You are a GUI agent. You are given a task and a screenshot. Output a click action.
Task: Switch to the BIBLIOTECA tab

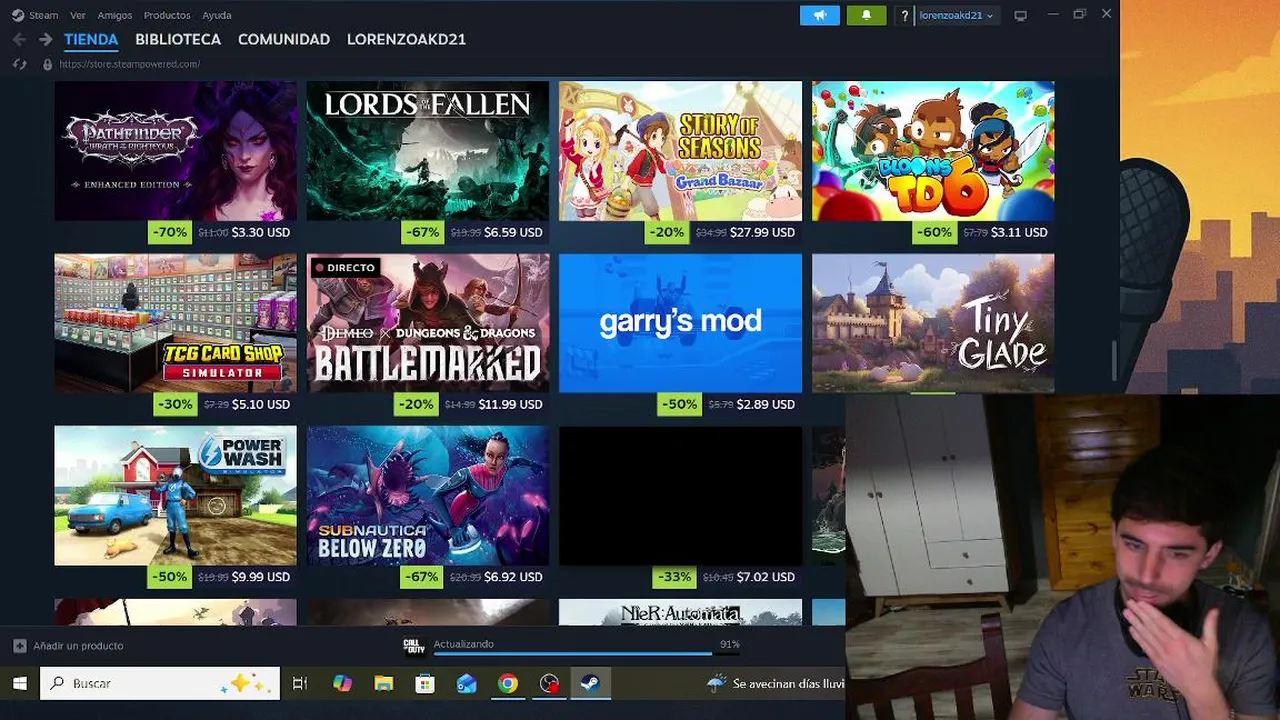click(178, 39)
